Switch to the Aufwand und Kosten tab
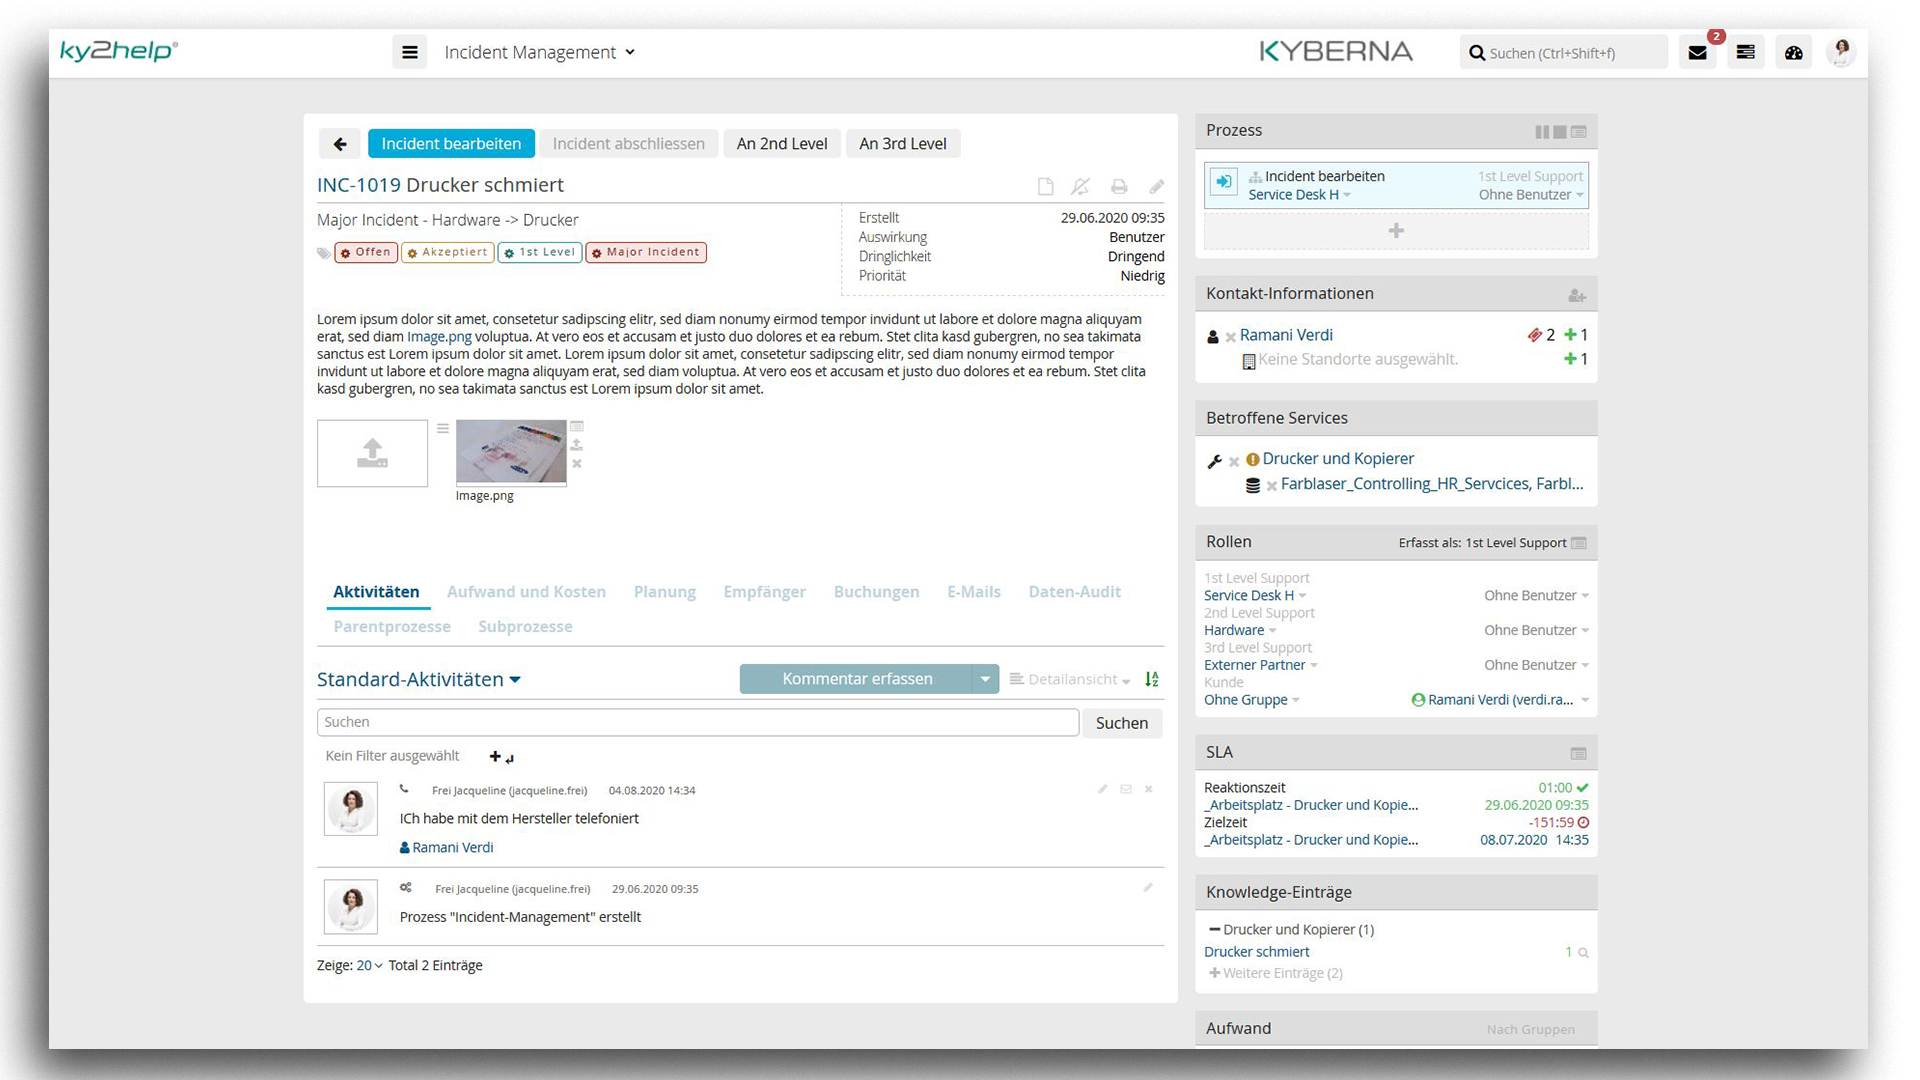1920x1080 pixels. click(526, 592)
